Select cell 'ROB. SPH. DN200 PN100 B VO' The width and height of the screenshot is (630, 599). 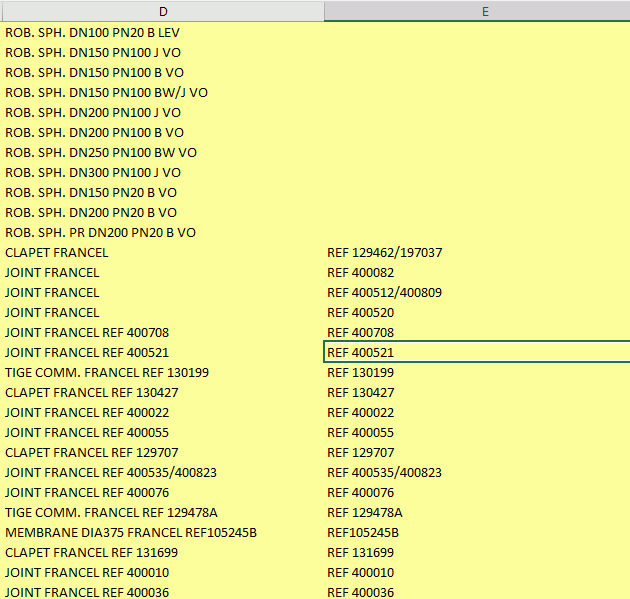pos(163,133)
